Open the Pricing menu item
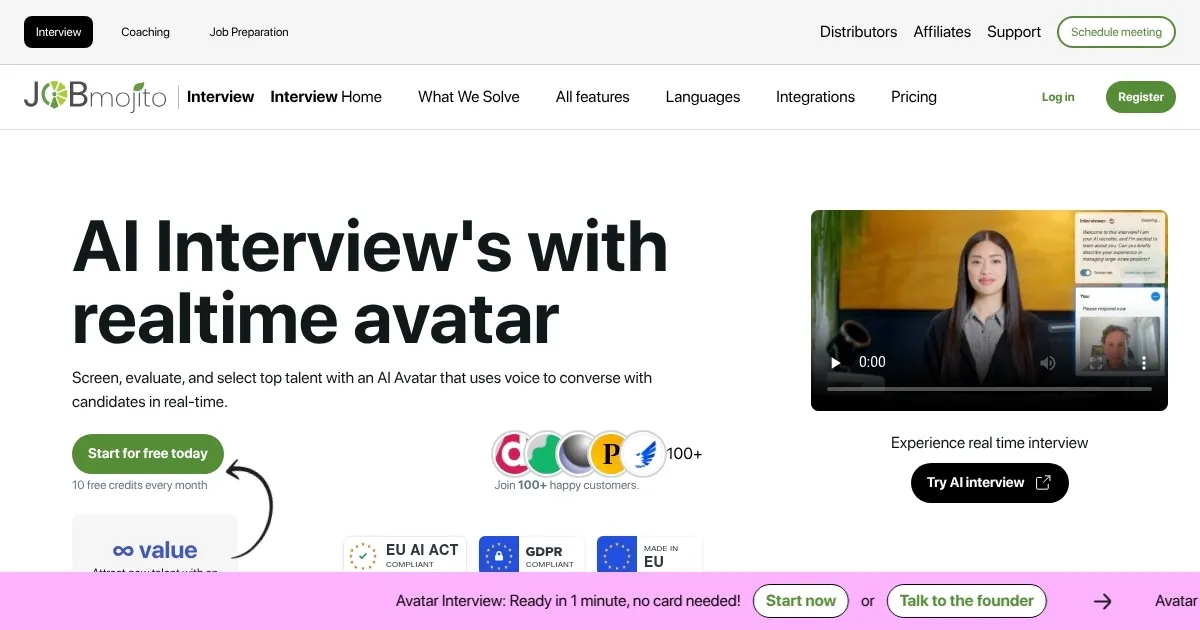 [x=913, y=97]
